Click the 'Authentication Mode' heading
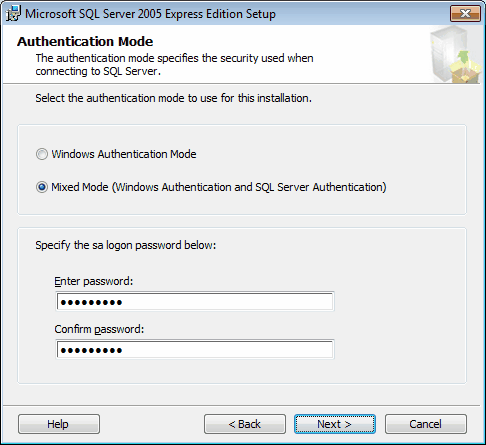Image resolution: width=486 pixels, height=445 pixels. pyautogui.click(x=85, y=41)
